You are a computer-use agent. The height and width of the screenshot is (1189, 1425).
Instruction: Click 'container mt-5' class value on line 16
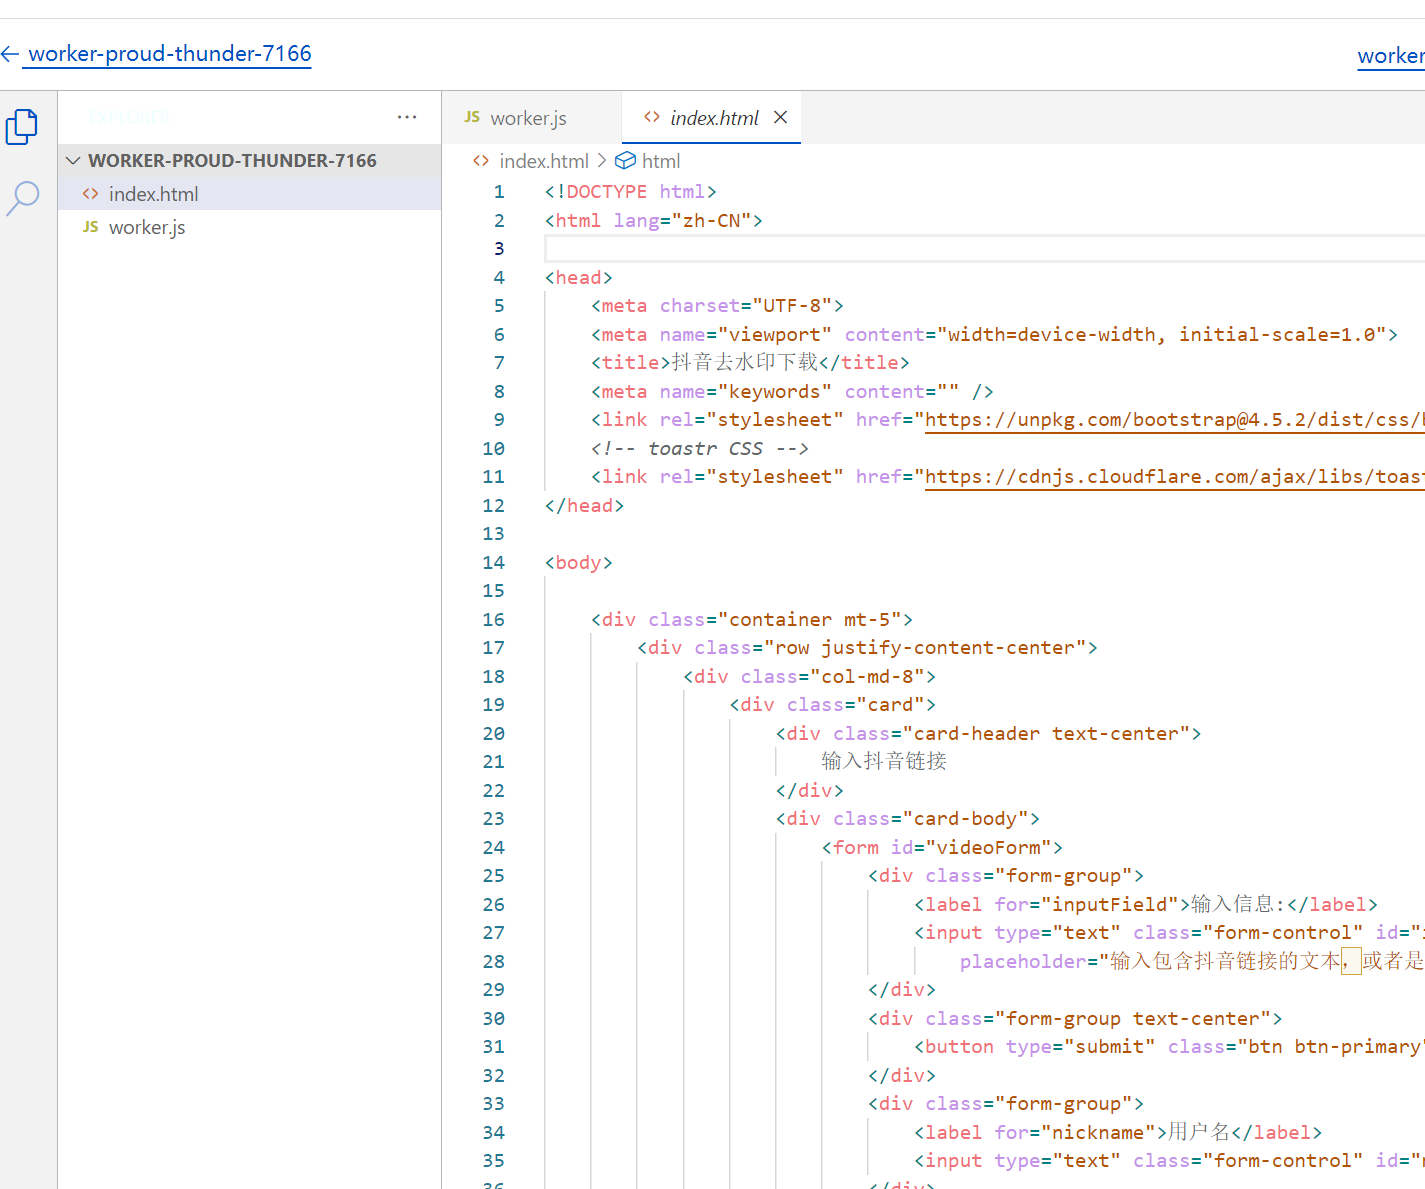[810, 620]
